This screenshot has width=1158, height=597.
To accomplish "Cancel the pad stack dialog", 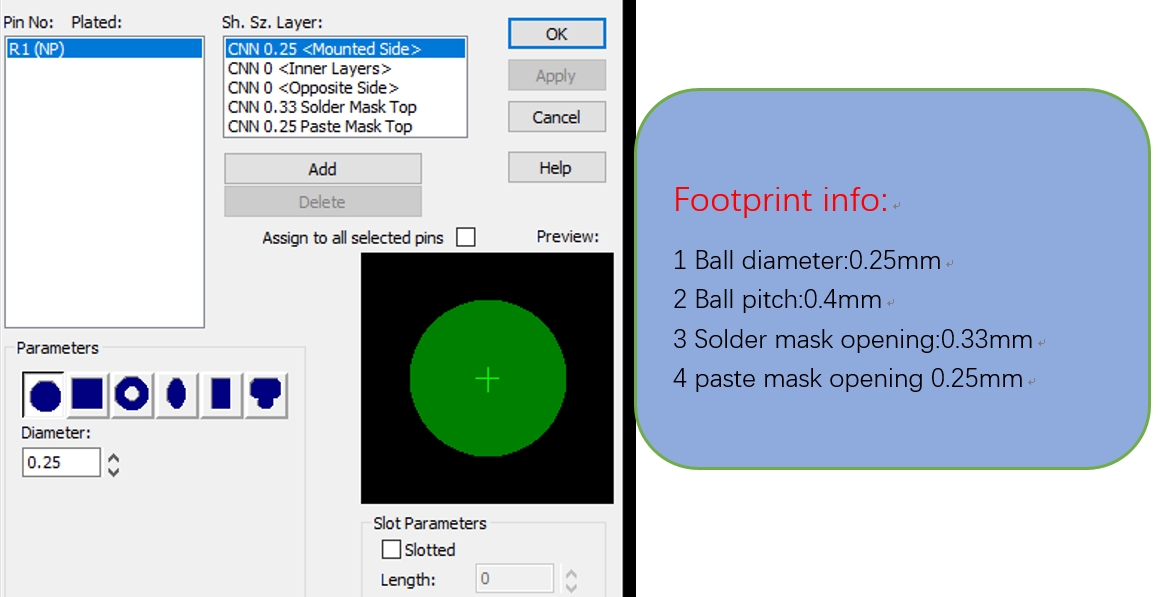I will 557,117.
